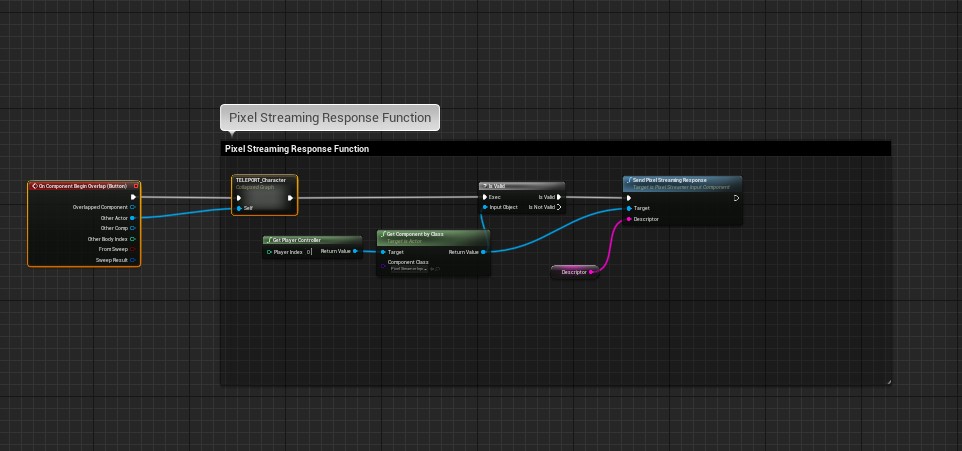This screenshot has height=451, width=962.
Task: Click Get Component by Class Return Value pin
Action: [x=483, y=252]
